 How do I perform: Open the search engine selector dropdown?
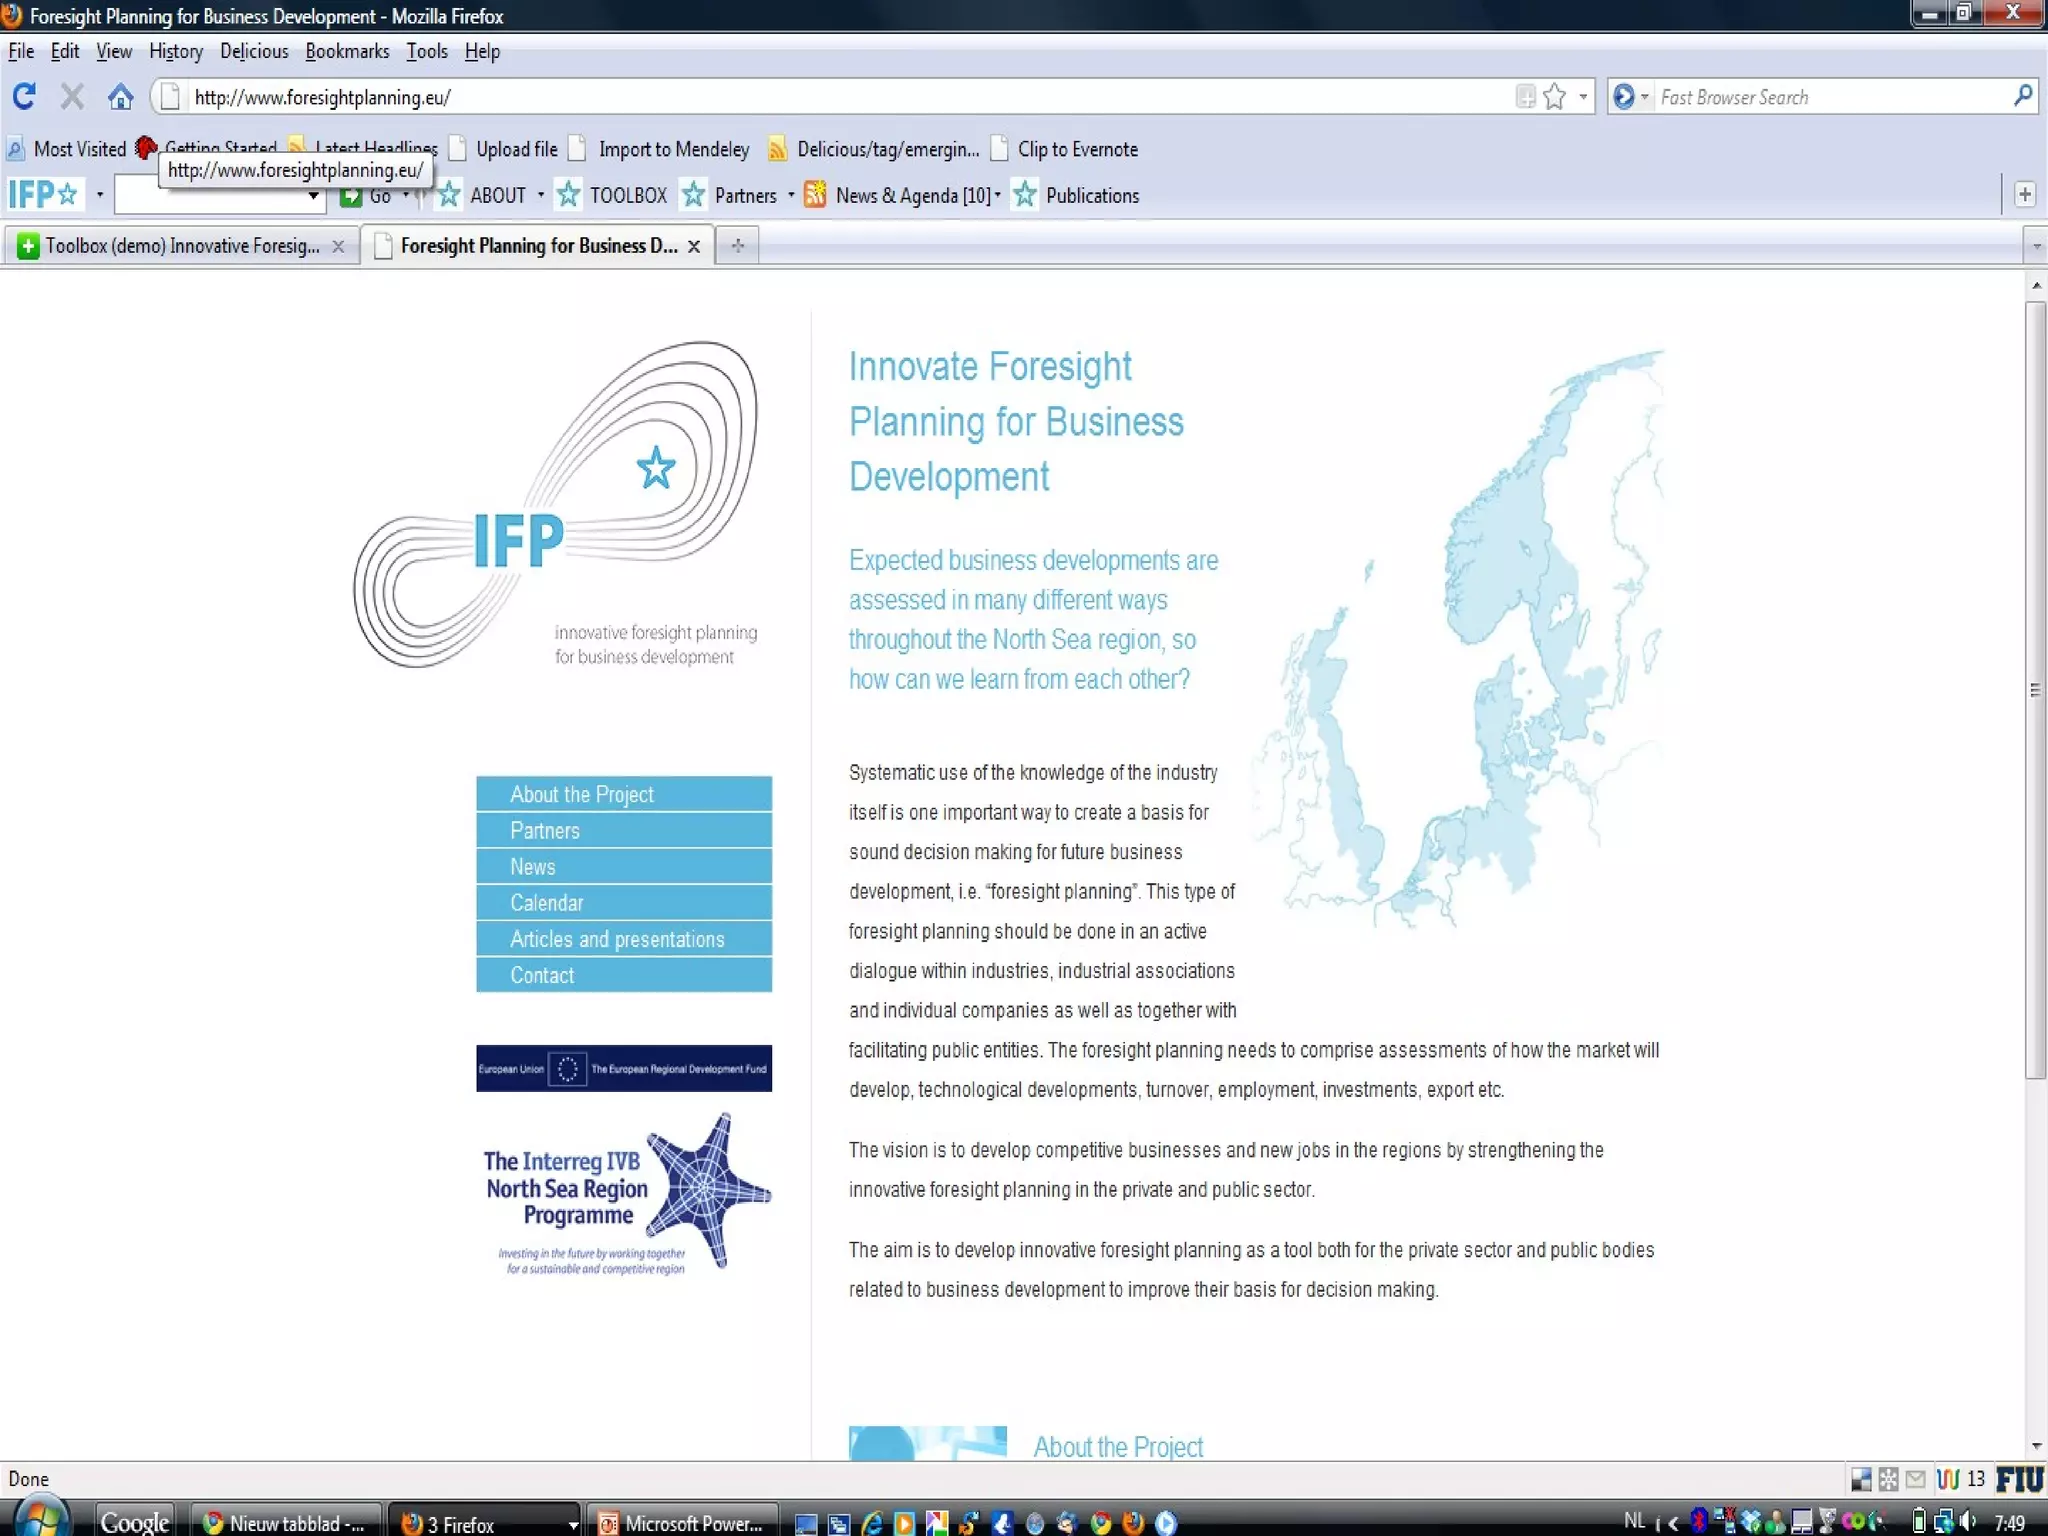coord(1631,97)
